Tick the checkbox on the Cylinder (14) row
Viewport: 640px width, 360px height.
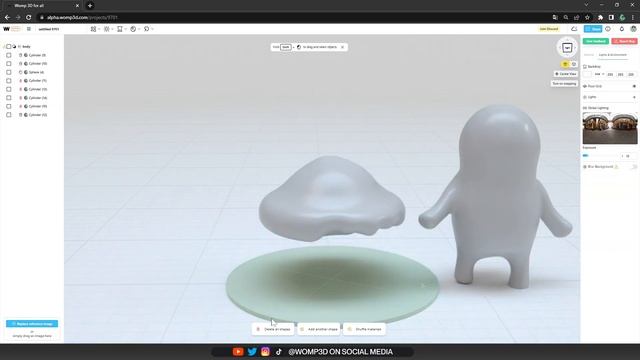(9, 98)
